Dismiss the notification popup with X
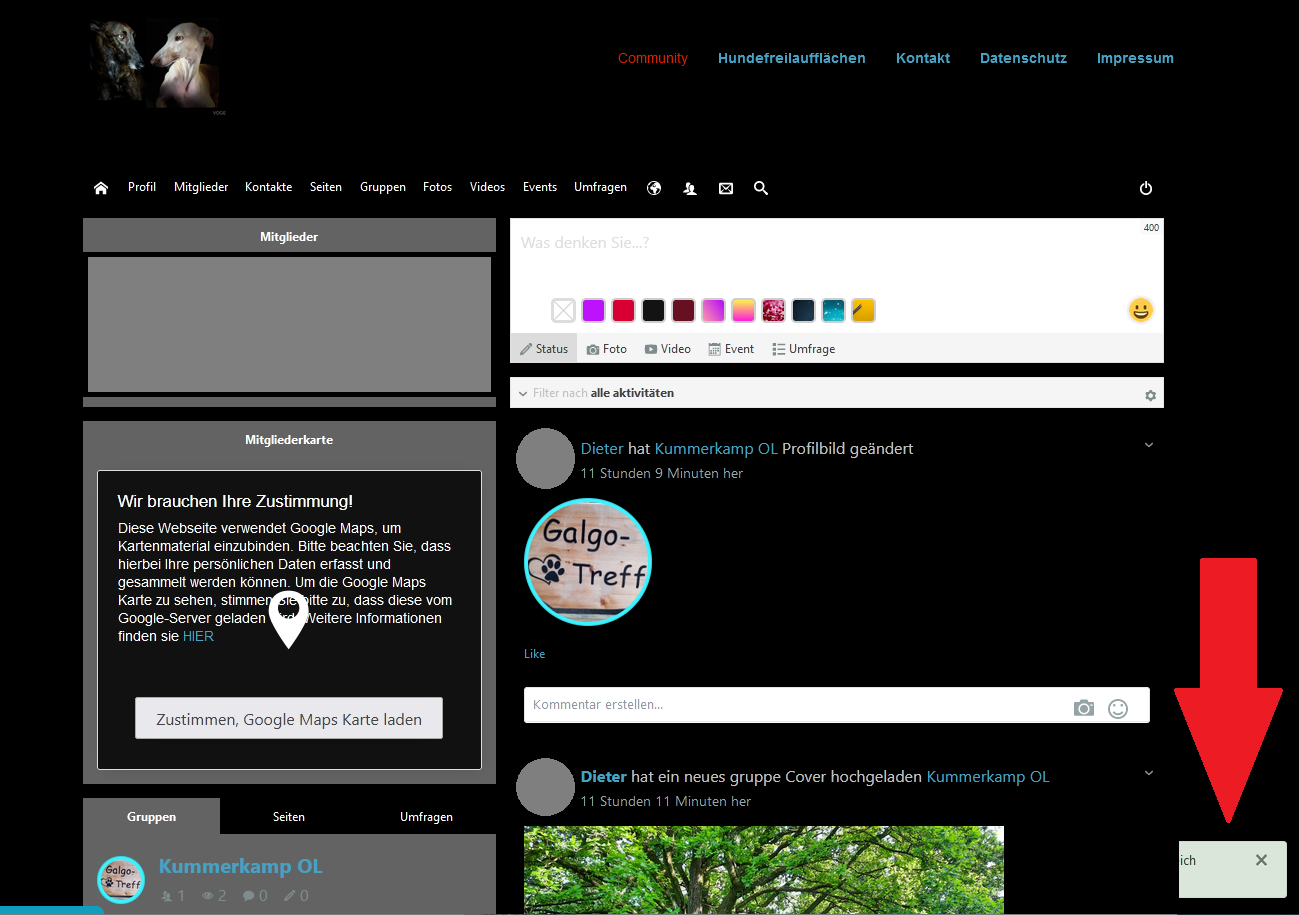This screenshot has height=915, width=1299. pos(1261,860)
